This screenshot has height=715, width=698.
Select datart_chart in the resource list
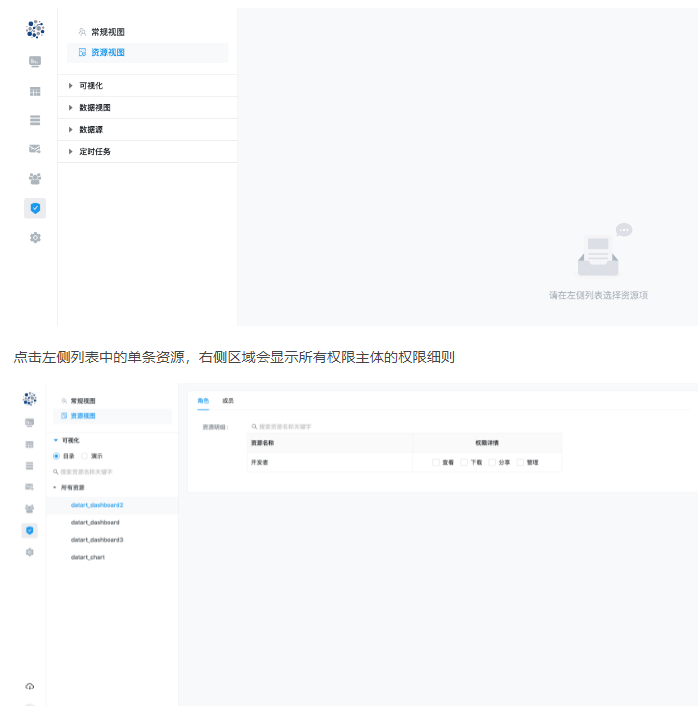[88, 557]
